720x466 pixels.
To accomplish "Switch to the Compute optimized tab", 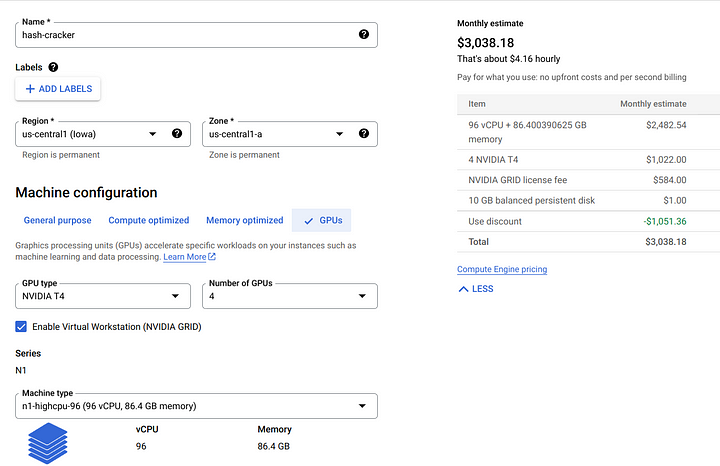I will tap(149, 220).
